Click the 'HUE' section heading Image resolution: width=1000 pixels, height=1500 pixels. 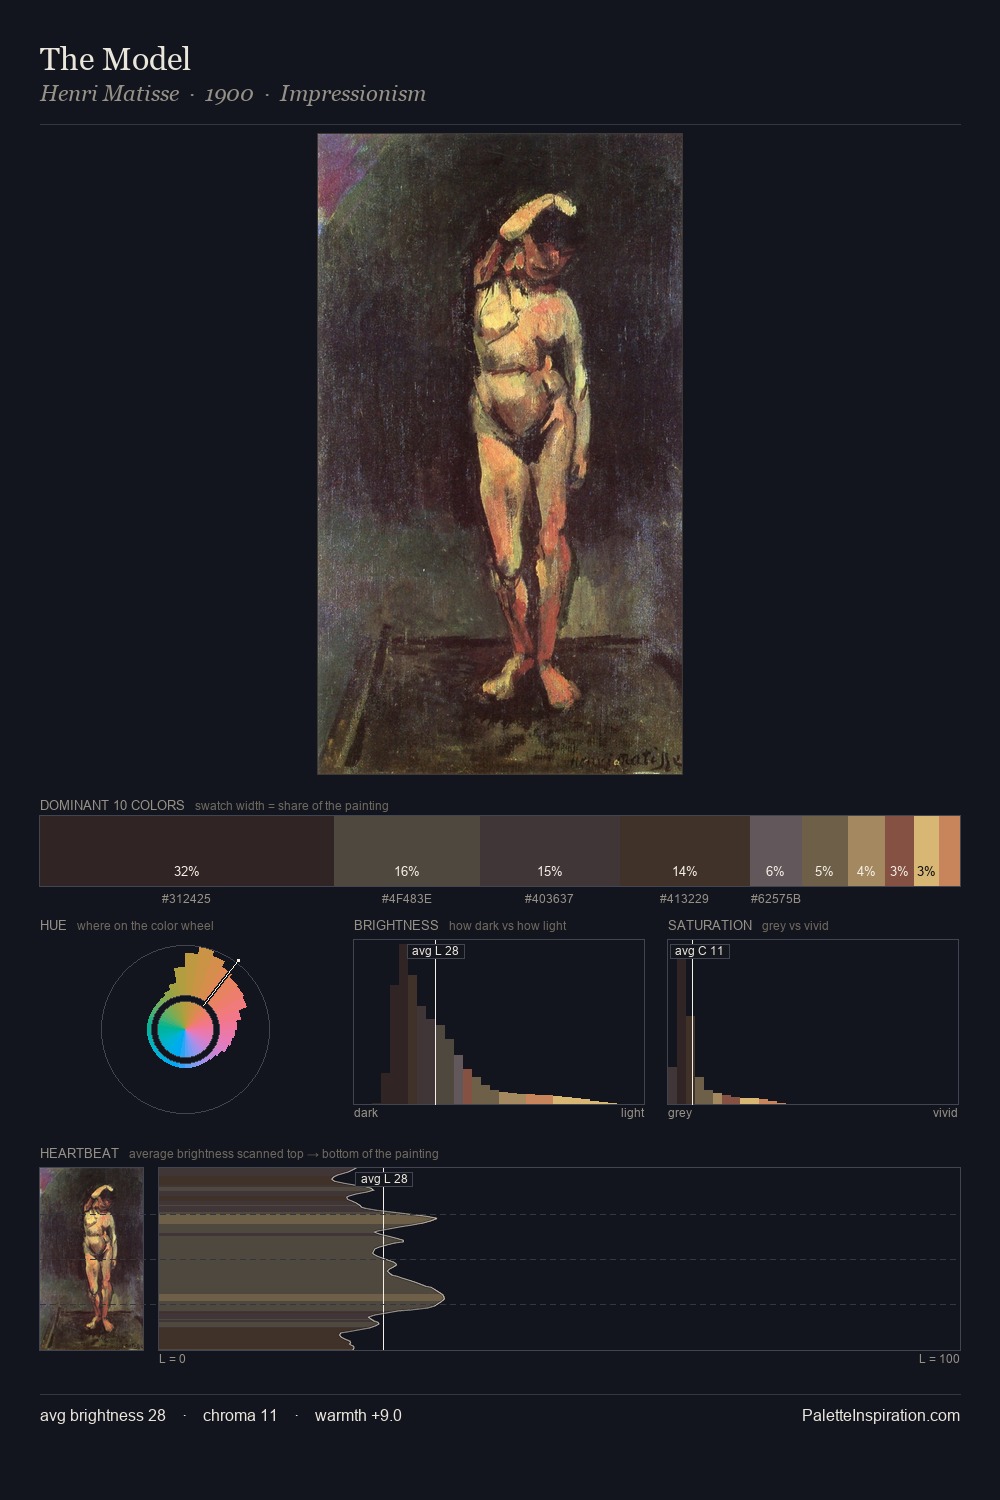tap(53, 925)
